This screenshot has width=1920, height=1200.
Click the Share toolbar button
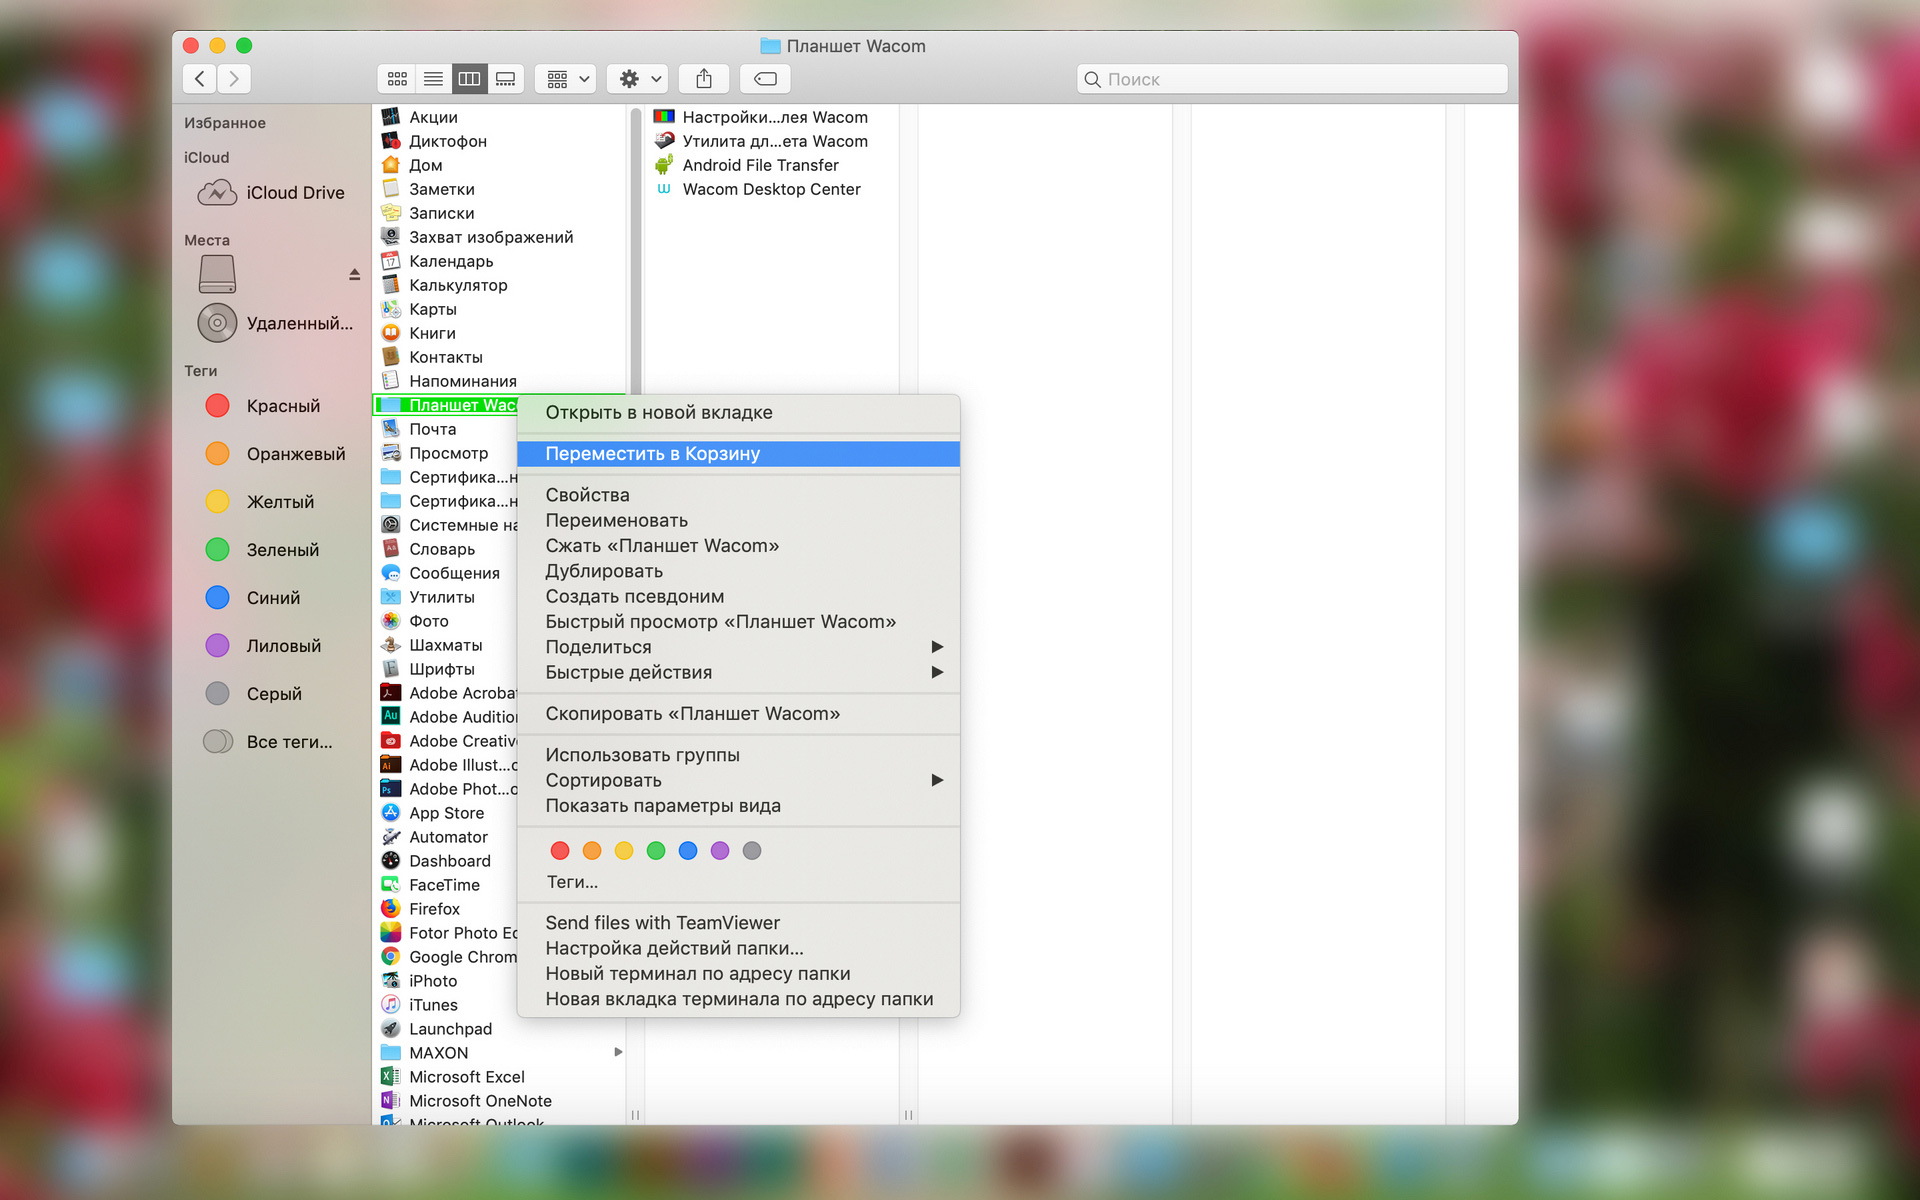(x=704, y=79)
